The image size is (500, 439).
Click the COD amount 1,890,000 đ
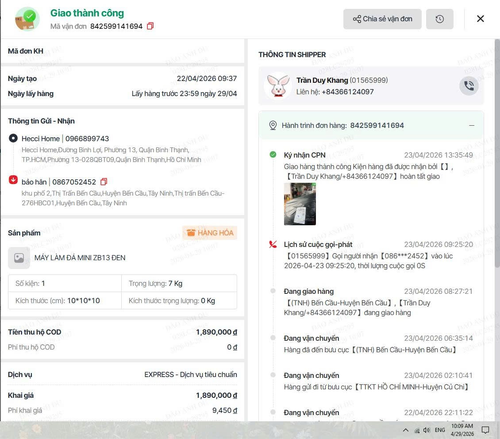(216, 332)
